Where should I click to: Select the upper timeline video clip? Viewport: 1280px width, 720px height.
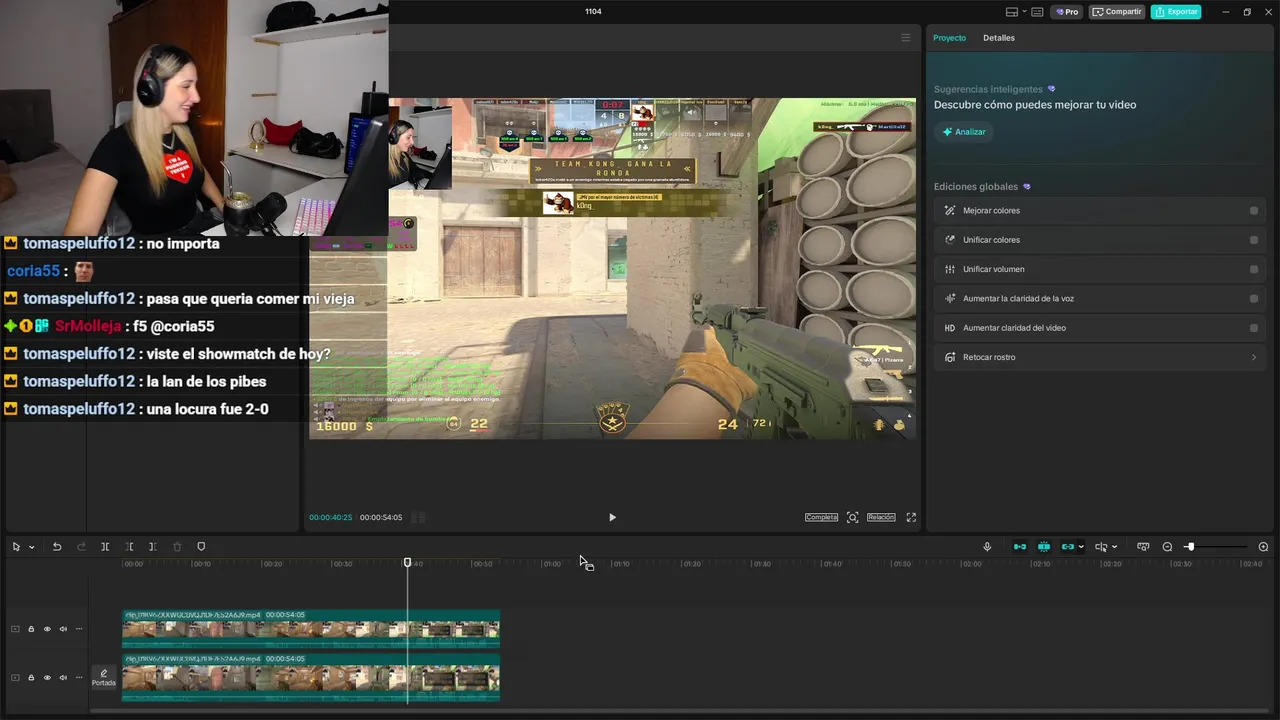click(311, 629)
